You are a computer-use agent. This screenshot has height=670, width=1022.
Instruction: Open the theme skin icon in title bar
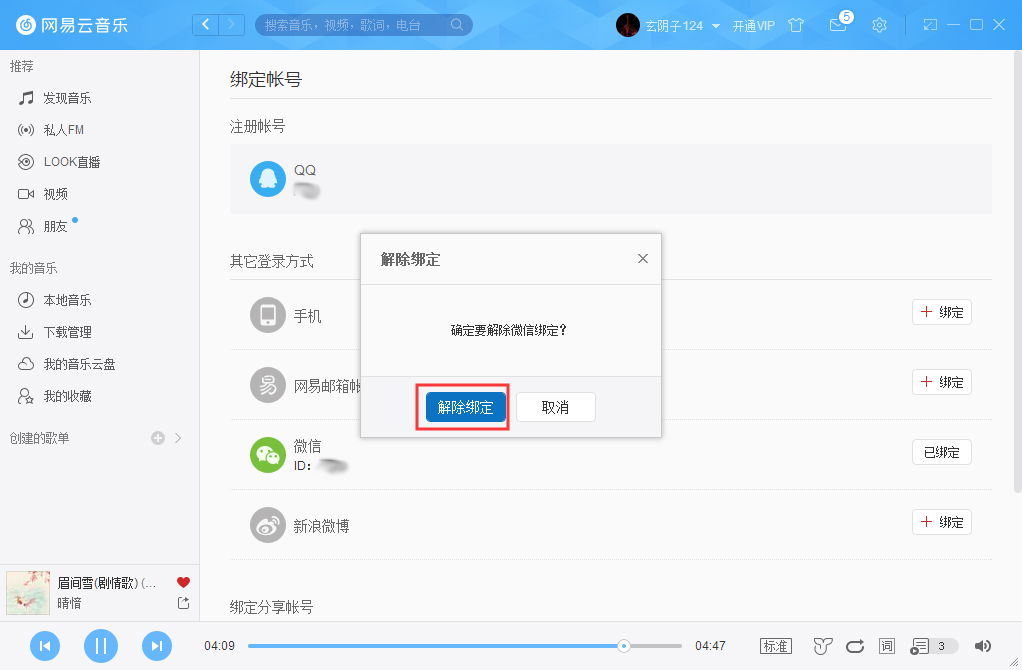(x=795, y=25)
